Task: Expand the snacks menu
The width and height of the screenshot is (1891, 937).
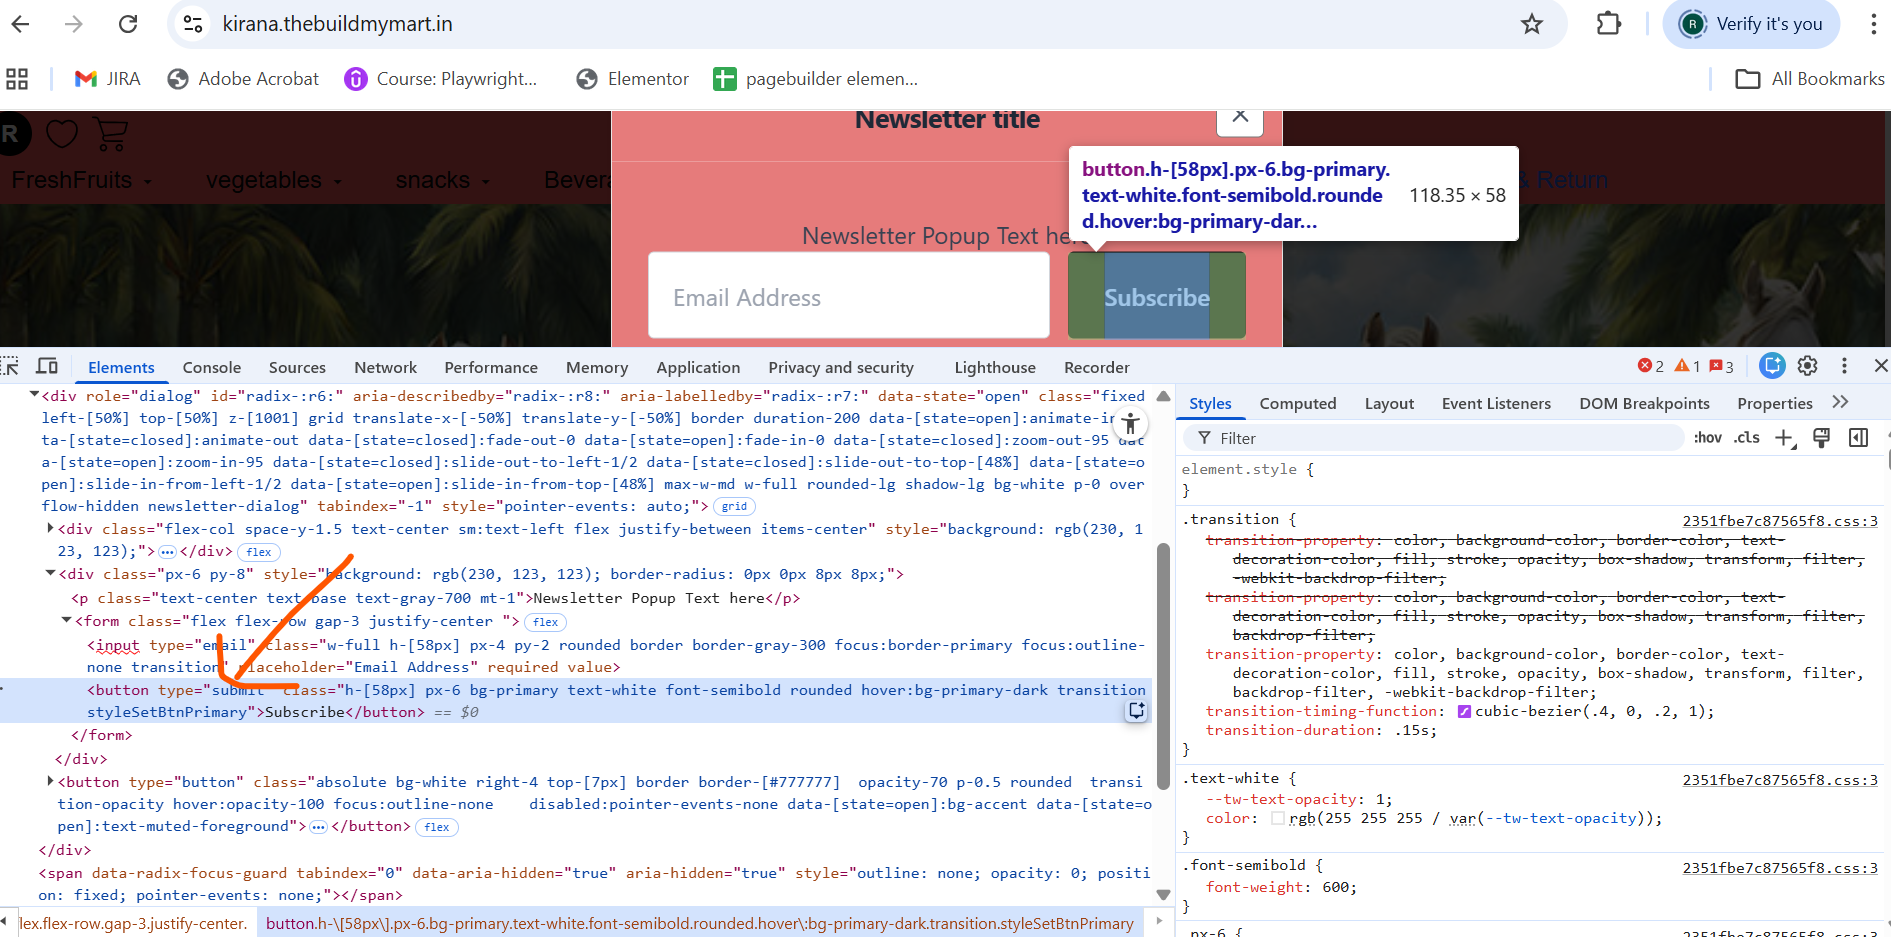Action: point(442,180)
